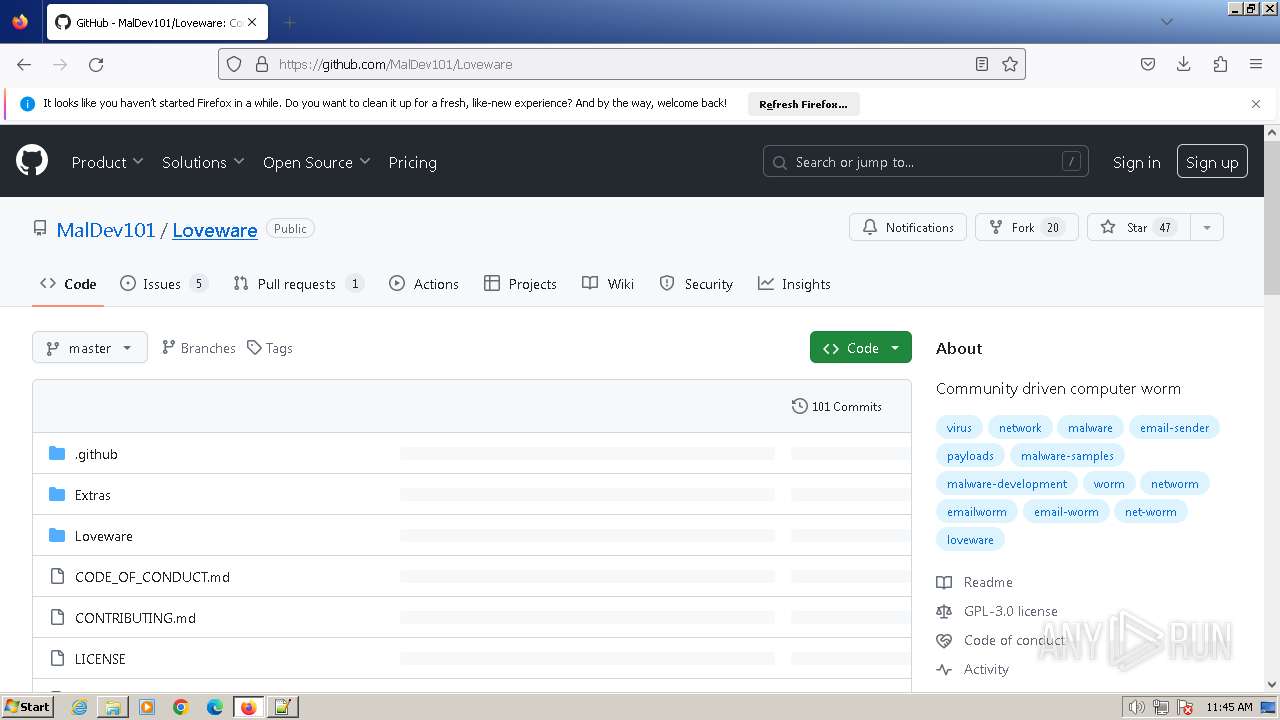The image size is (1280, 720).
Task: Open GPL-3.0 license link
Action: [x=997, y=611]
